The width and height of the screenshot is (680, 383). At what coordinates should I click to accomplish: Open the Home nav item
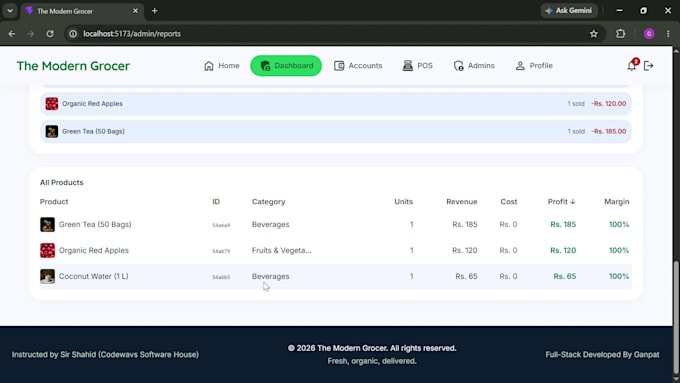point(222,65)
